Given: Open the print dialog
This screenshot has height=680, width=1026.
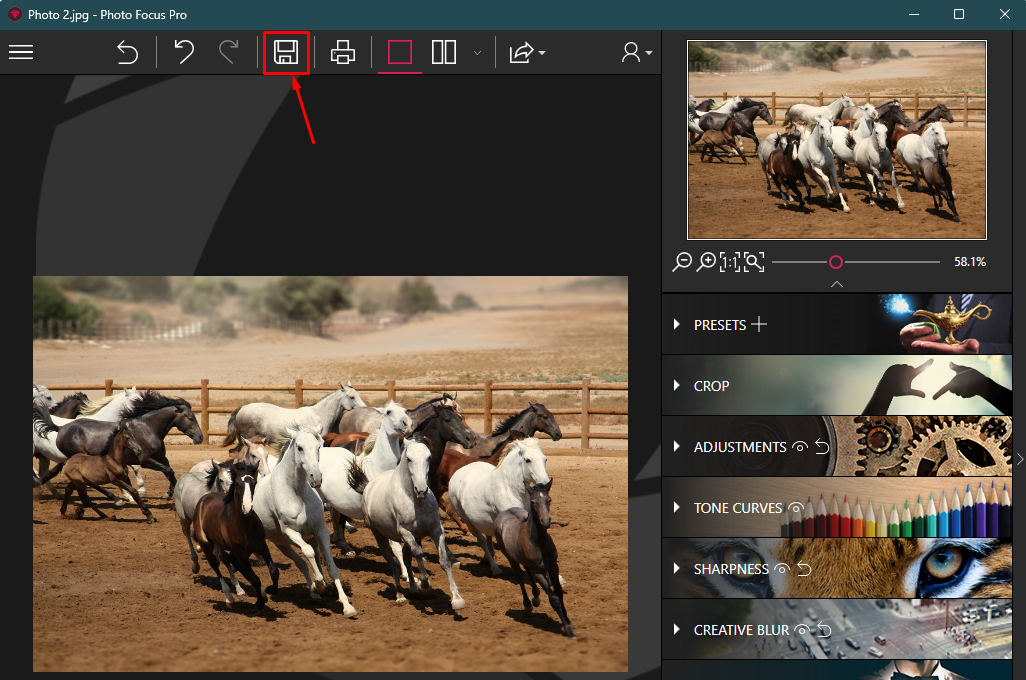Looking at the screenshot, I should [x=343, y=52].
